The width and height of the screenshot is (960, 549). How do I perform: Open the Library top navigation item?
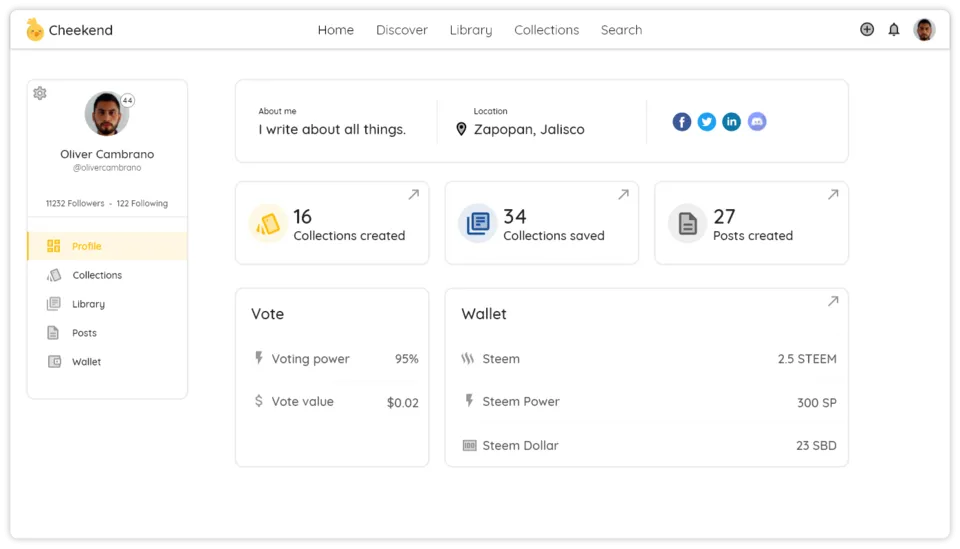(x=471, y=30)
